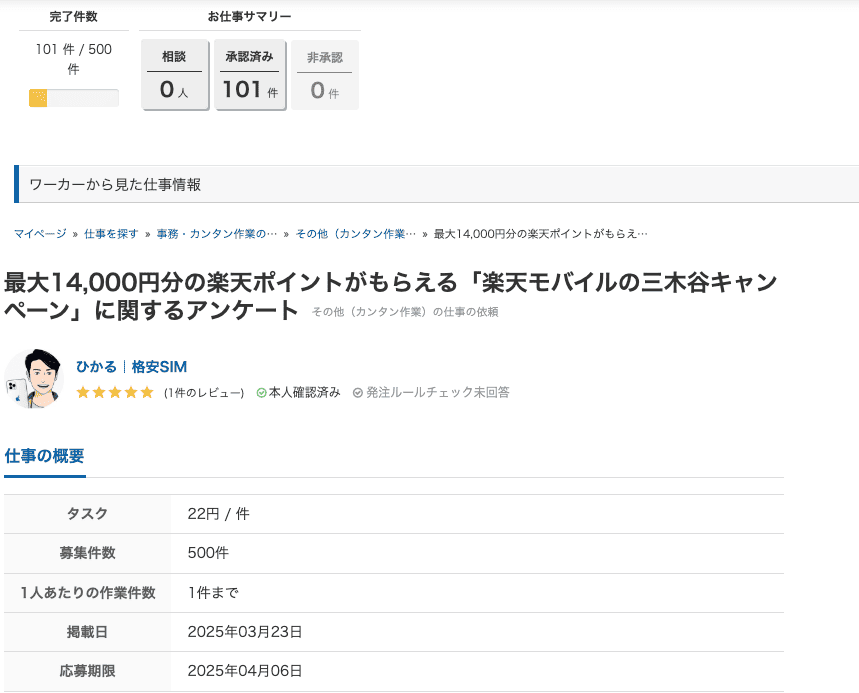Click the five-star rating icons
859x693 pixels.
(115, 392)
